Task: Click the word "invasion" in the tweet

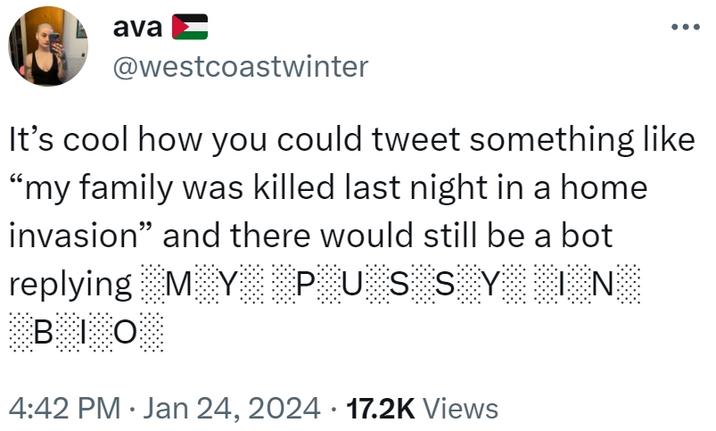Action: [77, 236]
